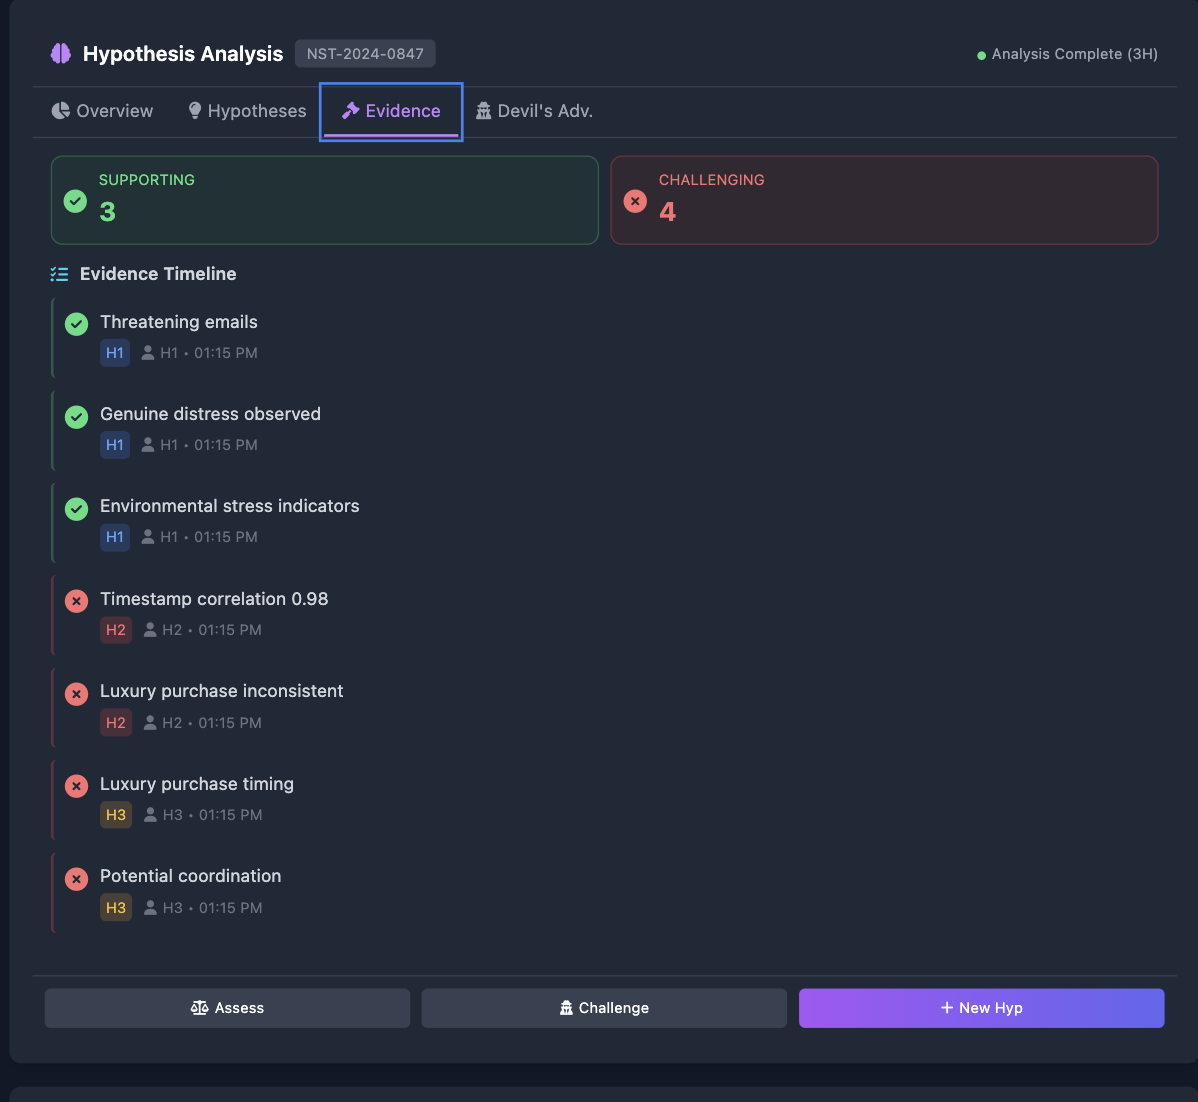
Task: Open the Environmental stress indicators entry
Action: click(604, 523)
